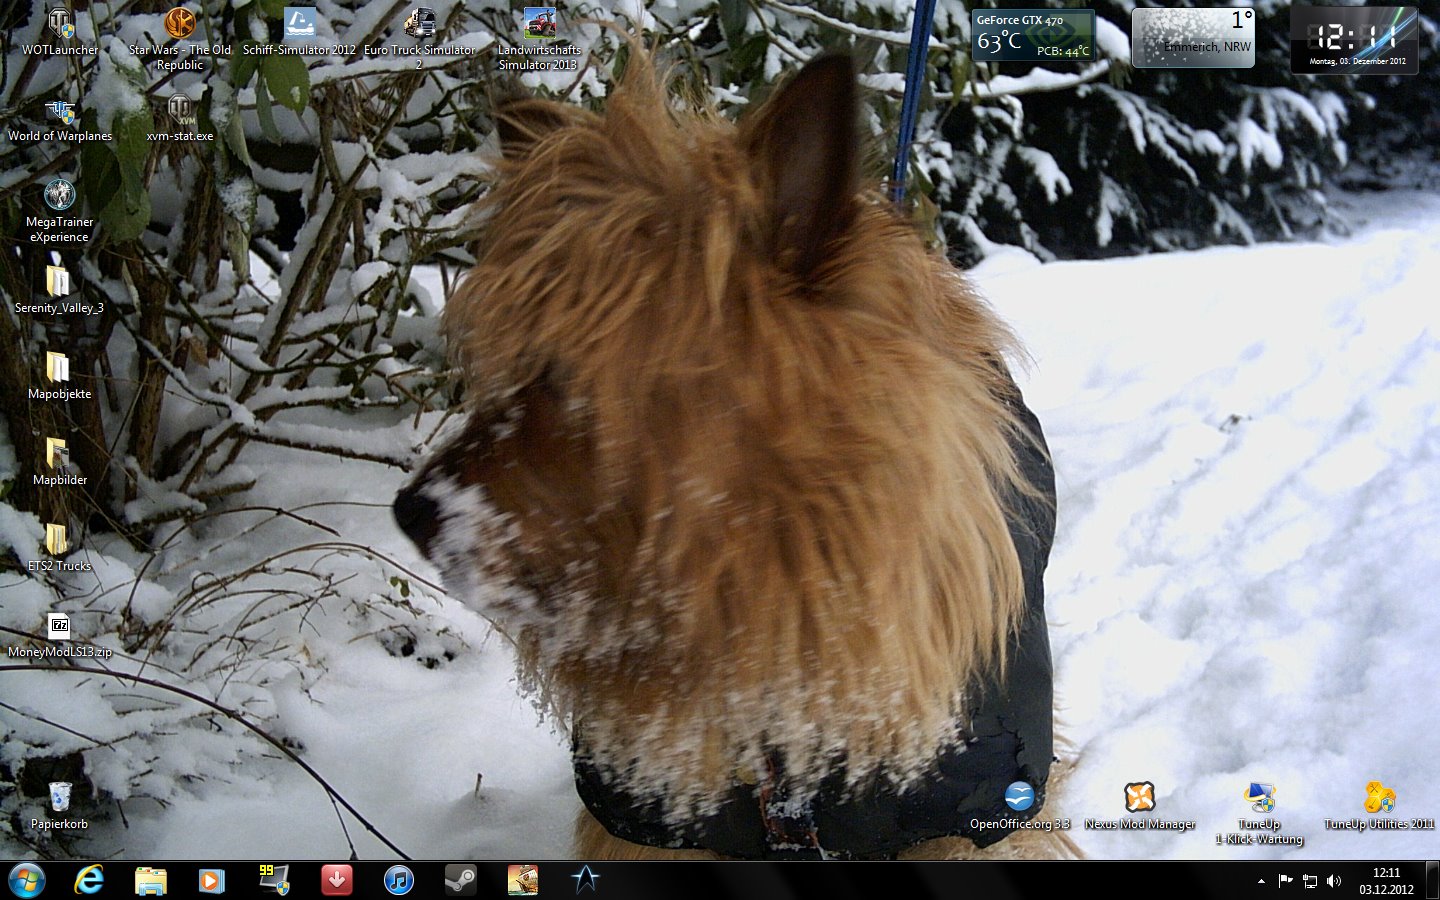
Task: Open the WOTLauncher desktop icon
Action: click(x=60, y=24)
